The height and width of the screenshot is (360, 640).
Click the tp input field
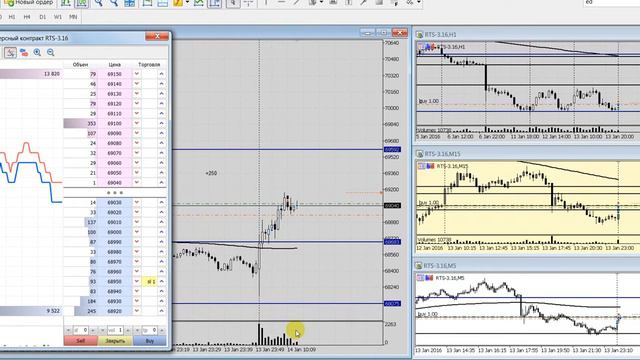(150, 330)
